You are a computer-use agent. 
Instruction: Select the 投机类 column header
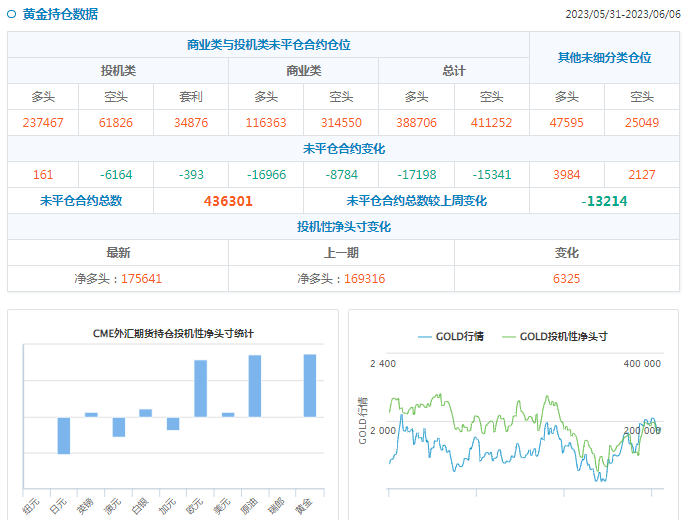[118, 71]
